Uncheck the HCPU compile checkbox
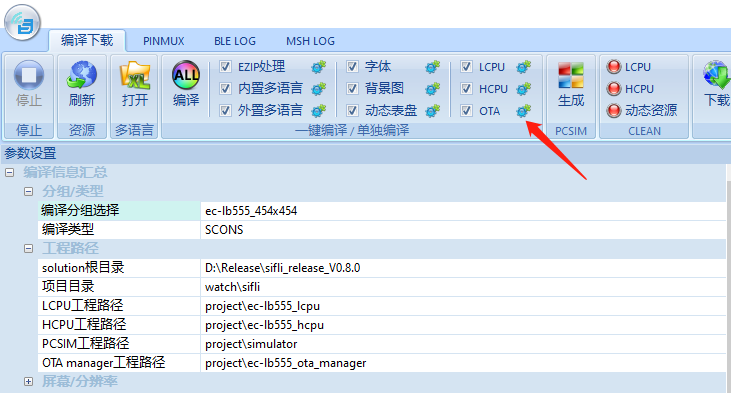731x393 pixels. tap(466, 89)
